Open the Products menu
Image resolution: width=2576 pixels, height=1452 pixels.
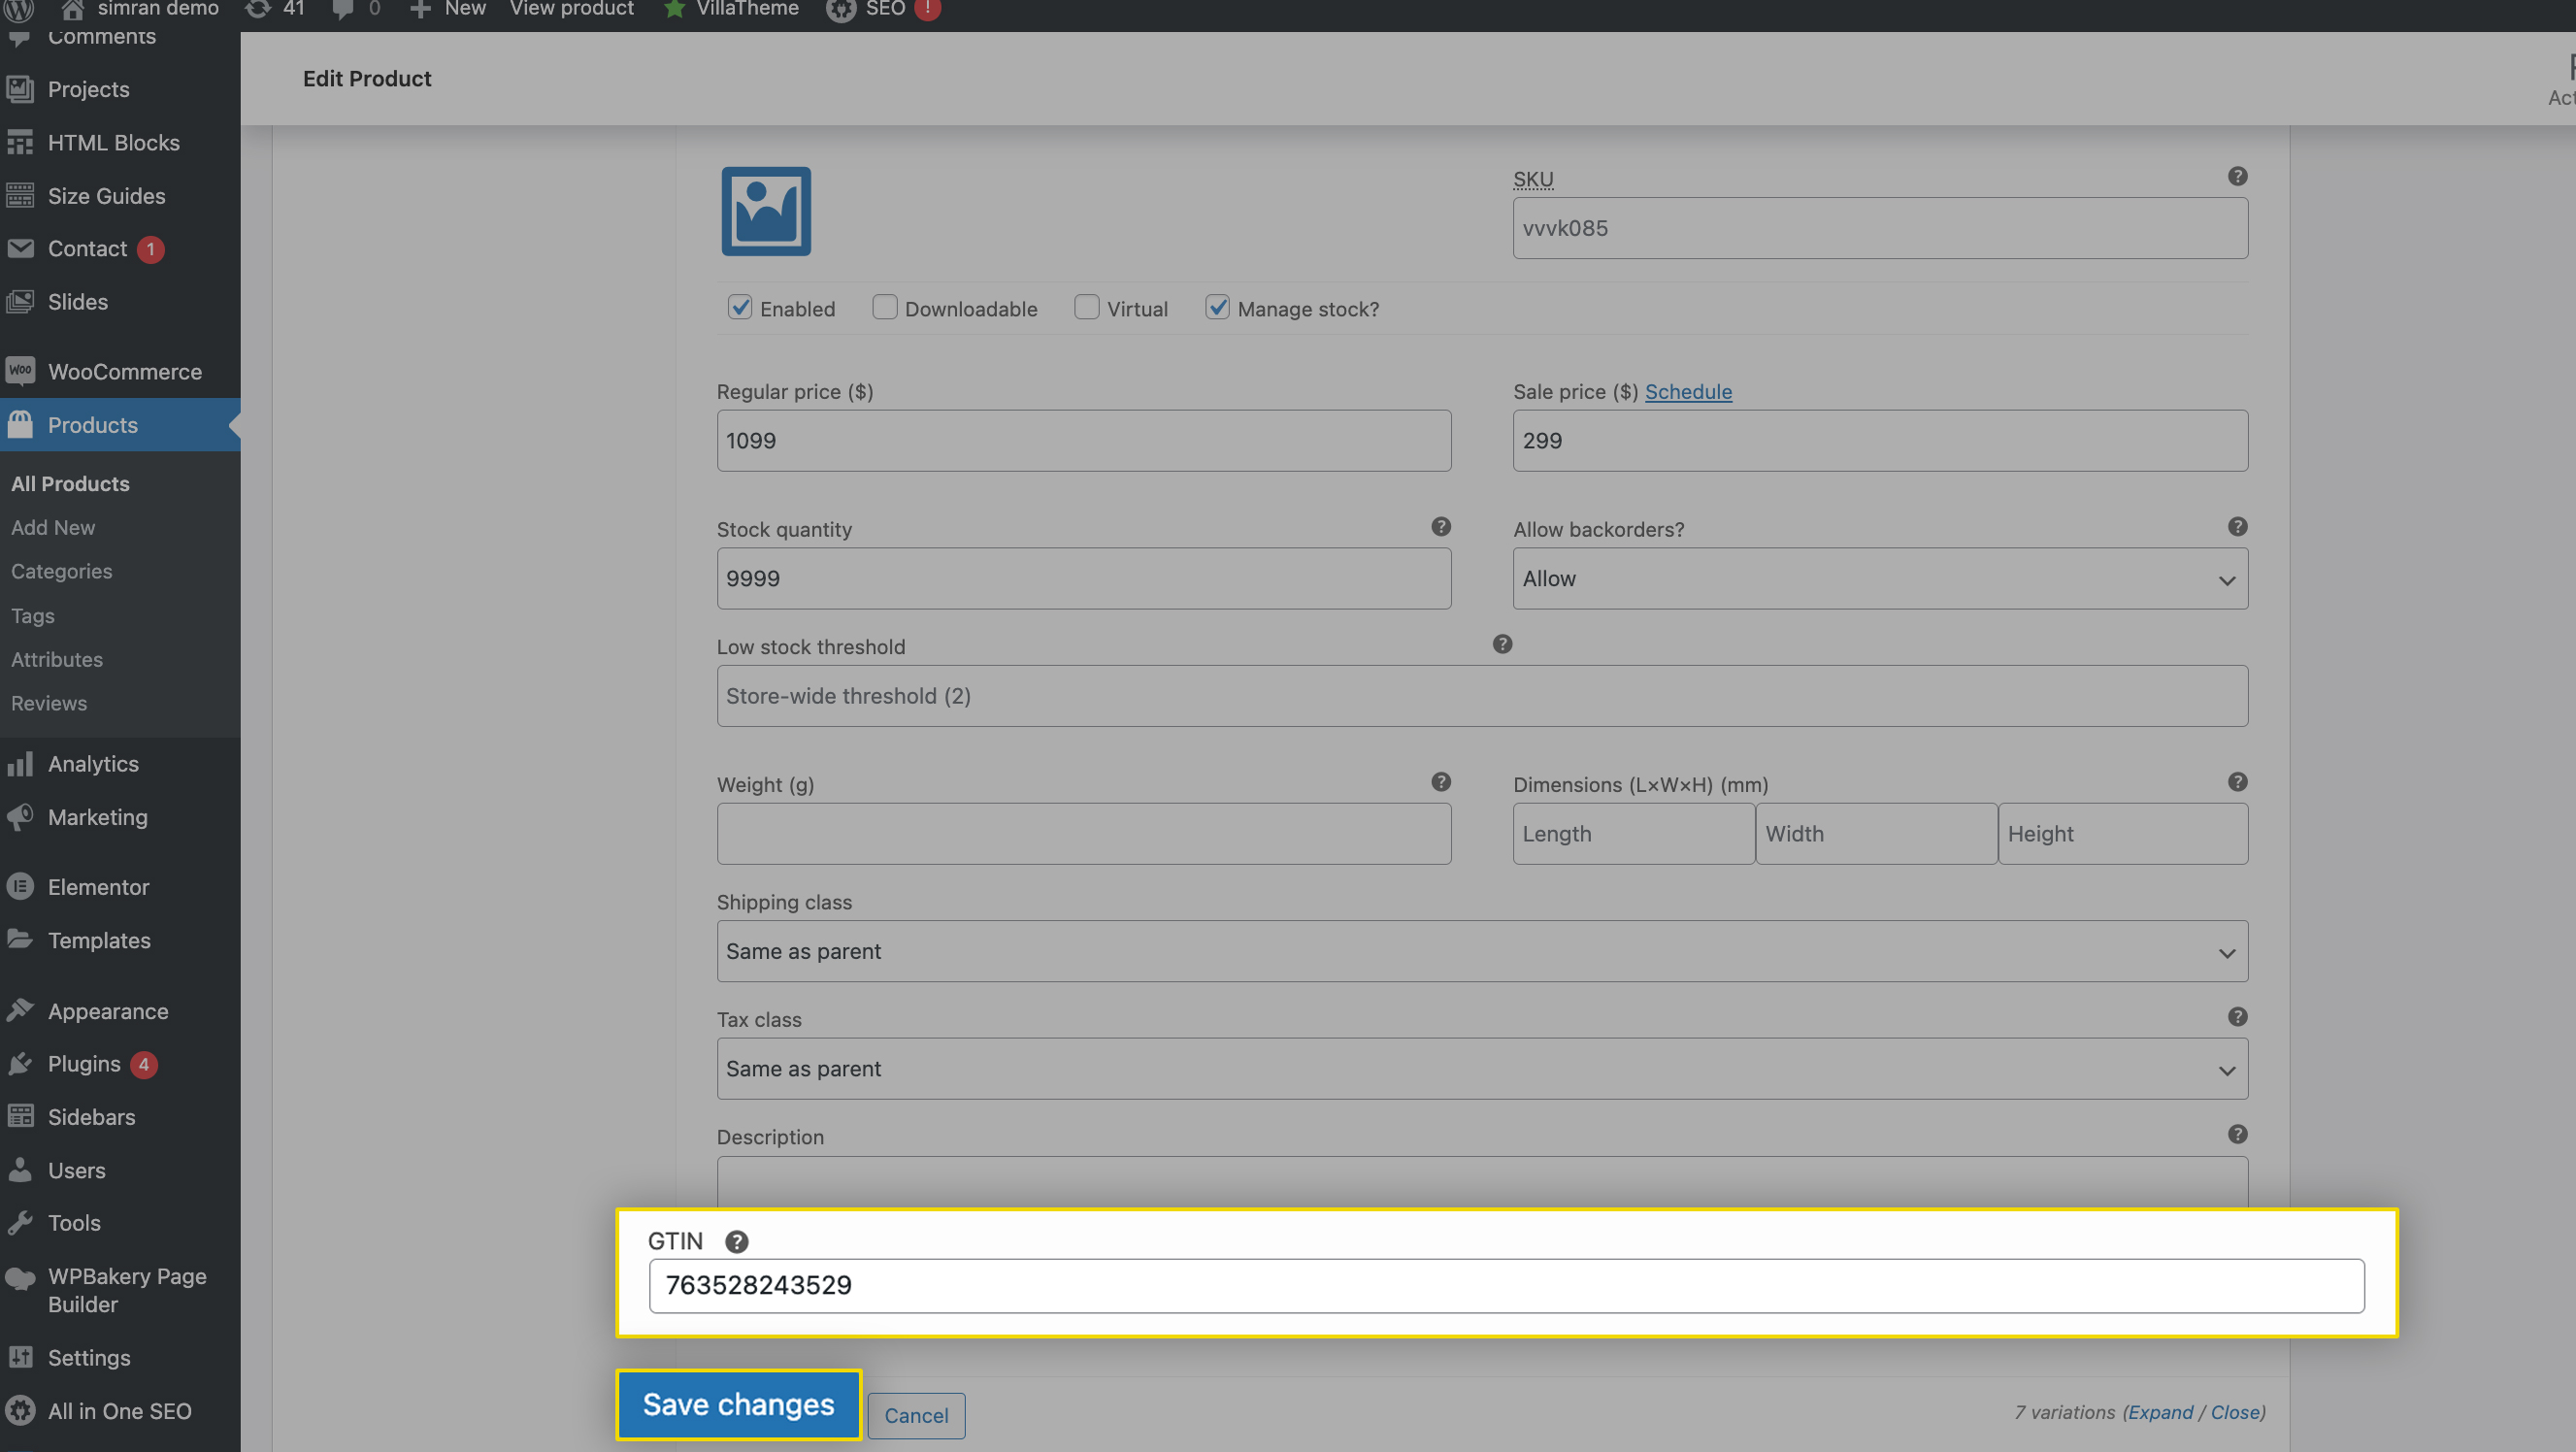(x=120, y=425)
